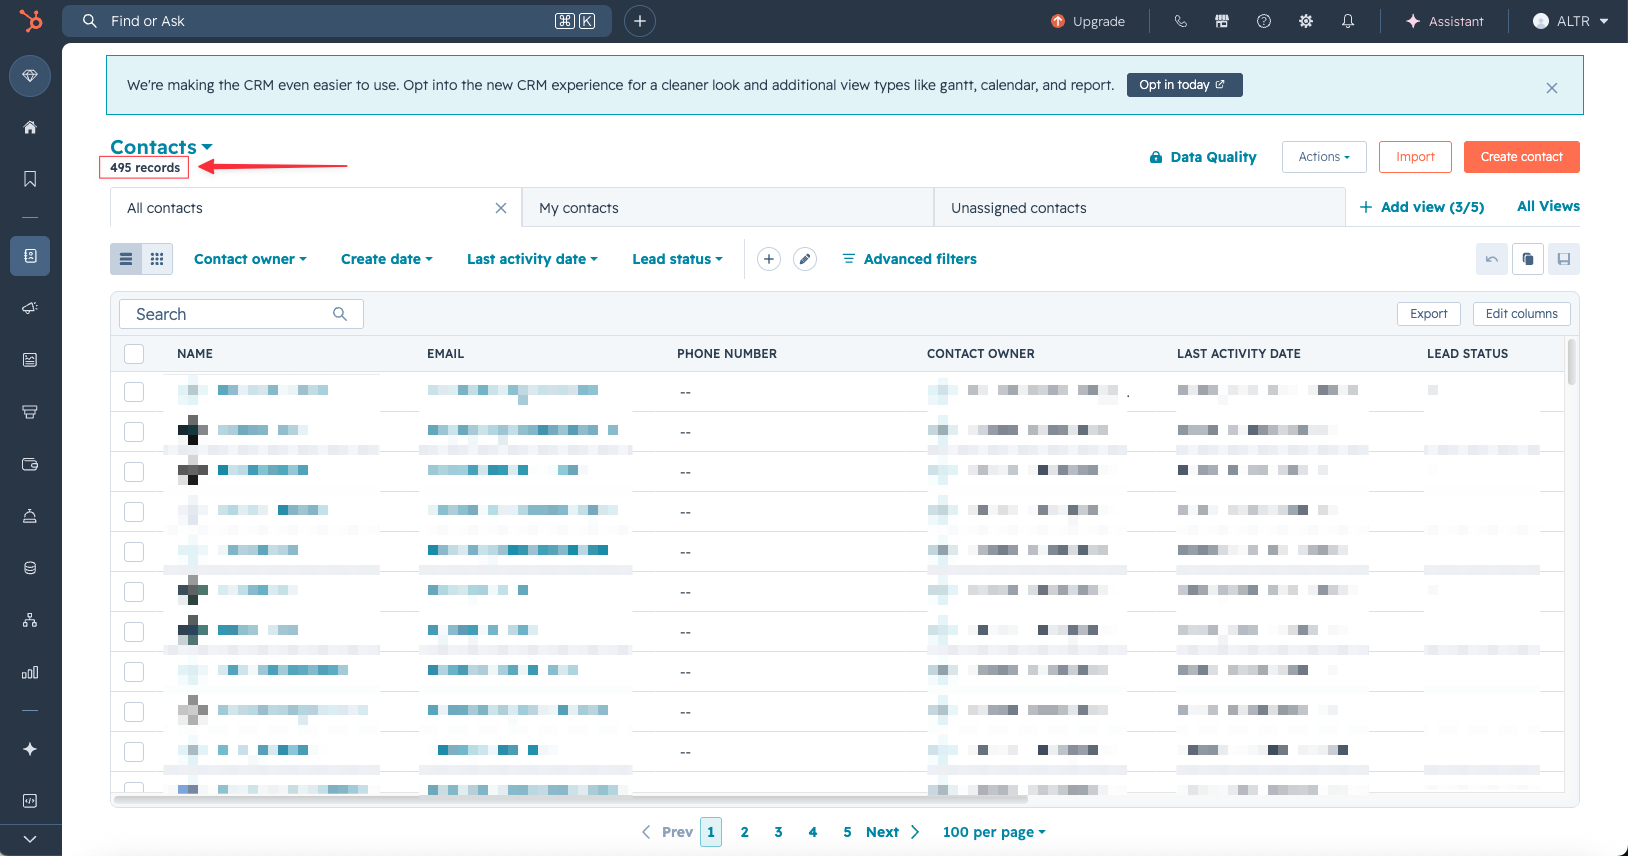
Task: Open the Contacts object dropdown
Action: pos(161,147)
